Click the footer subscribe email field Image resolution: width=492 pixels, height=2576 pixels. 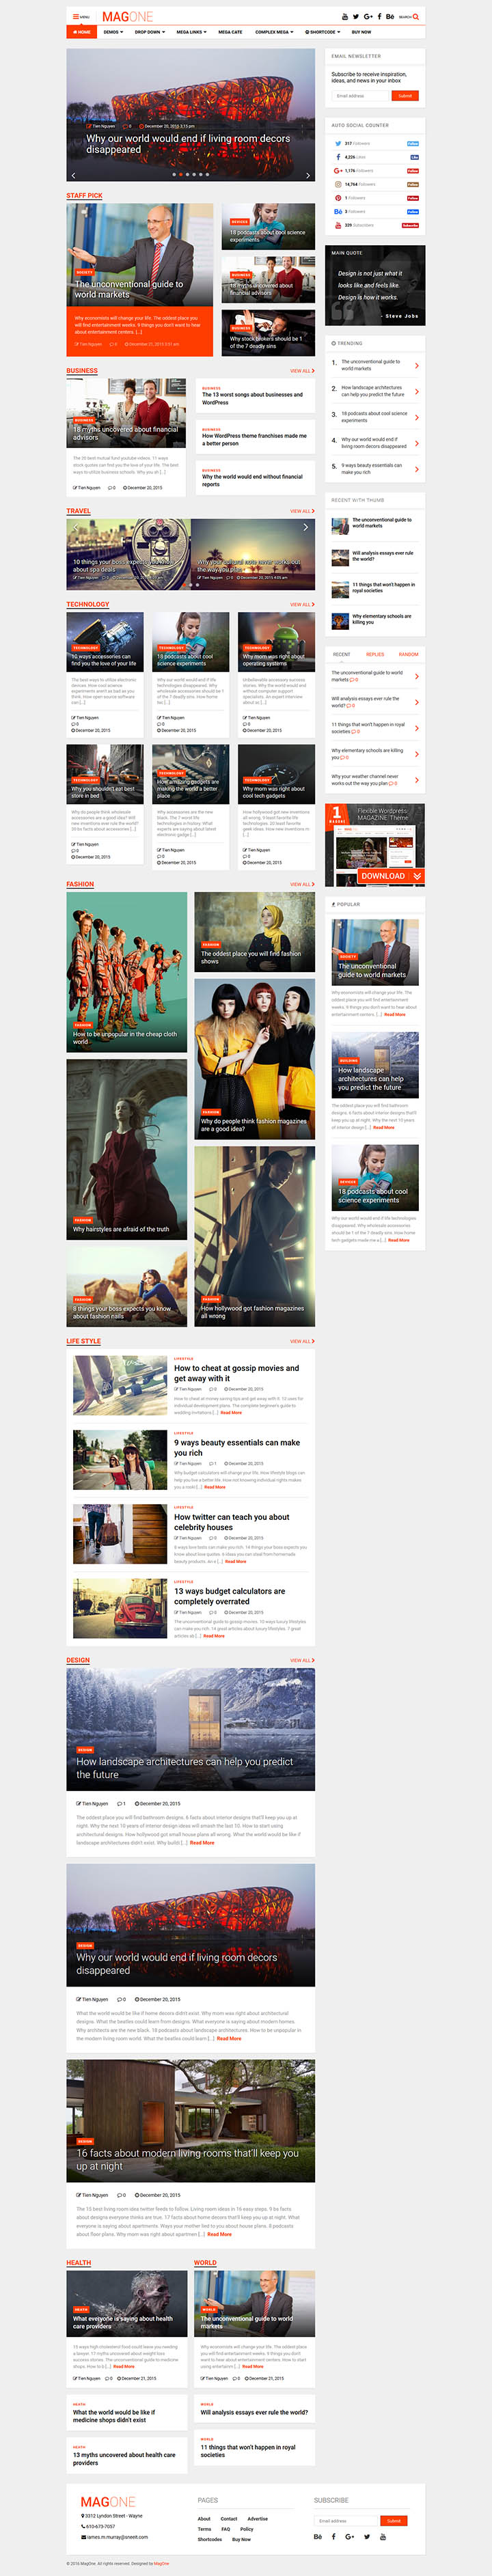pos(346,2520)
